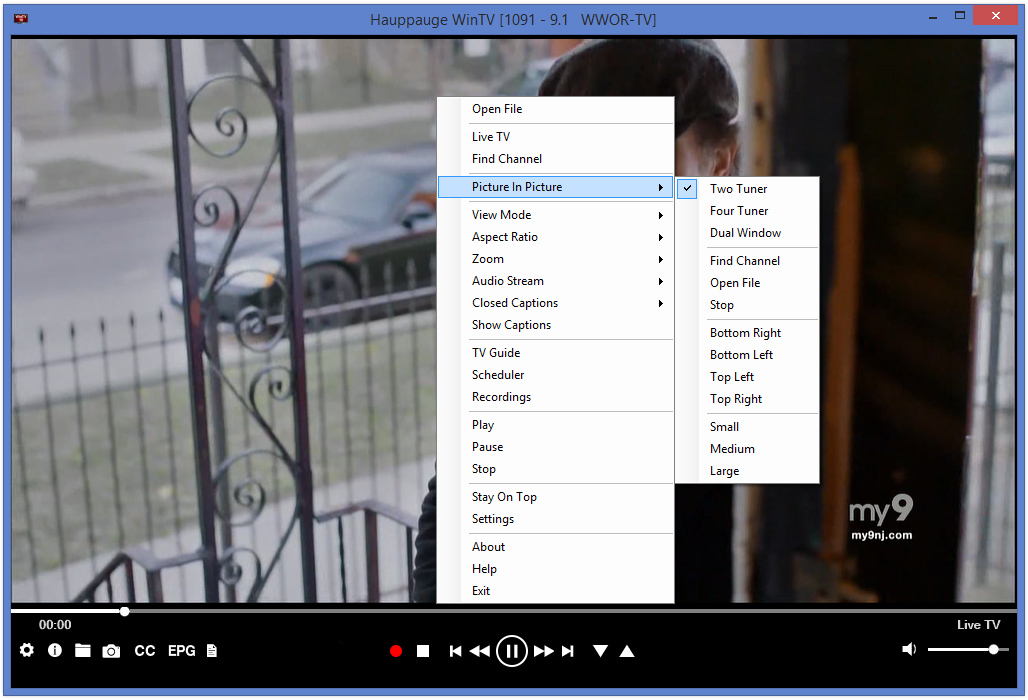Click the channel info icon
The height and width of the screenshot is (700, 1028).
(54, 651)
